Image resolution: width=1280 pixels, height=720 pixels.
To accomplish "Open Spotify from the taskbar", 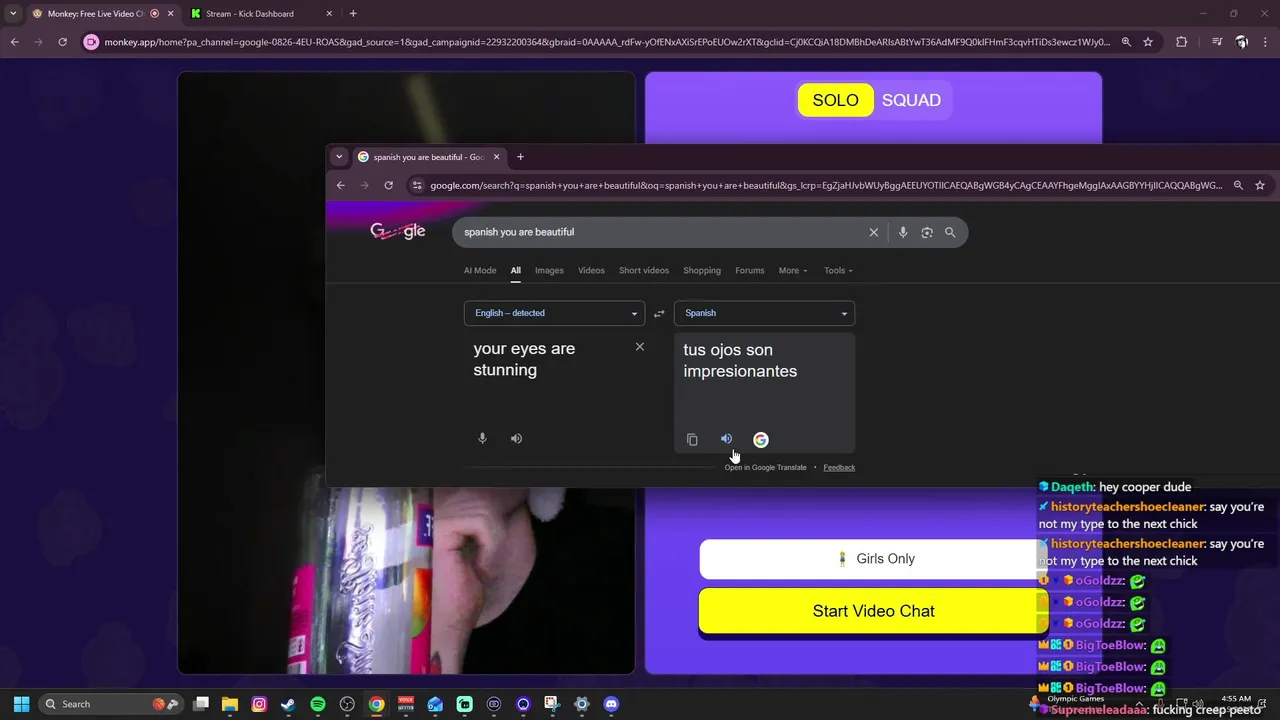I will point(318,704).
